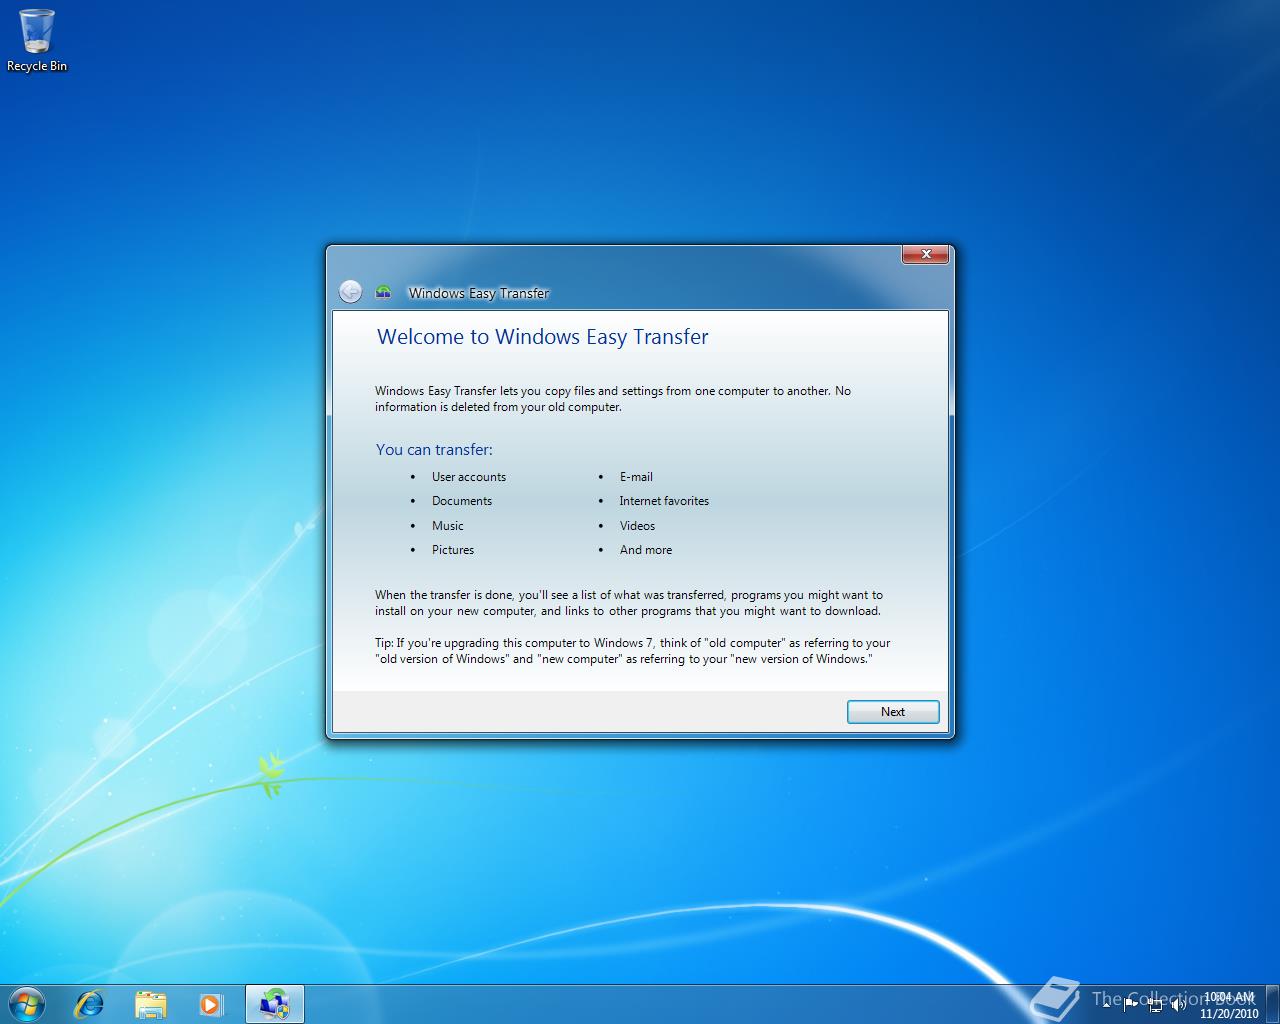Click the Windows Easy Transfer title icon

point(383,292)
